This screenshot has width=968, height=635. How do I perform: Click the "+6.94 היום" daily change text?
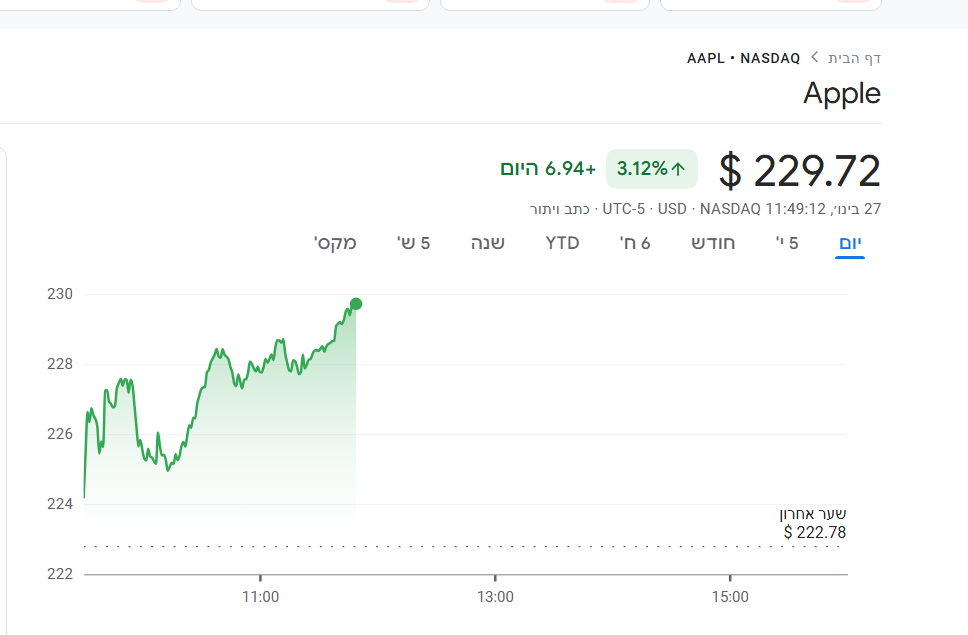click(548, 169)
